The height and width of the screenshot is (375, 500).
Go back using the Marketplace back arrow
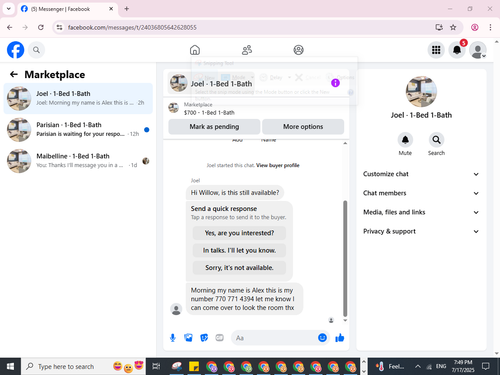pos(14,74)
